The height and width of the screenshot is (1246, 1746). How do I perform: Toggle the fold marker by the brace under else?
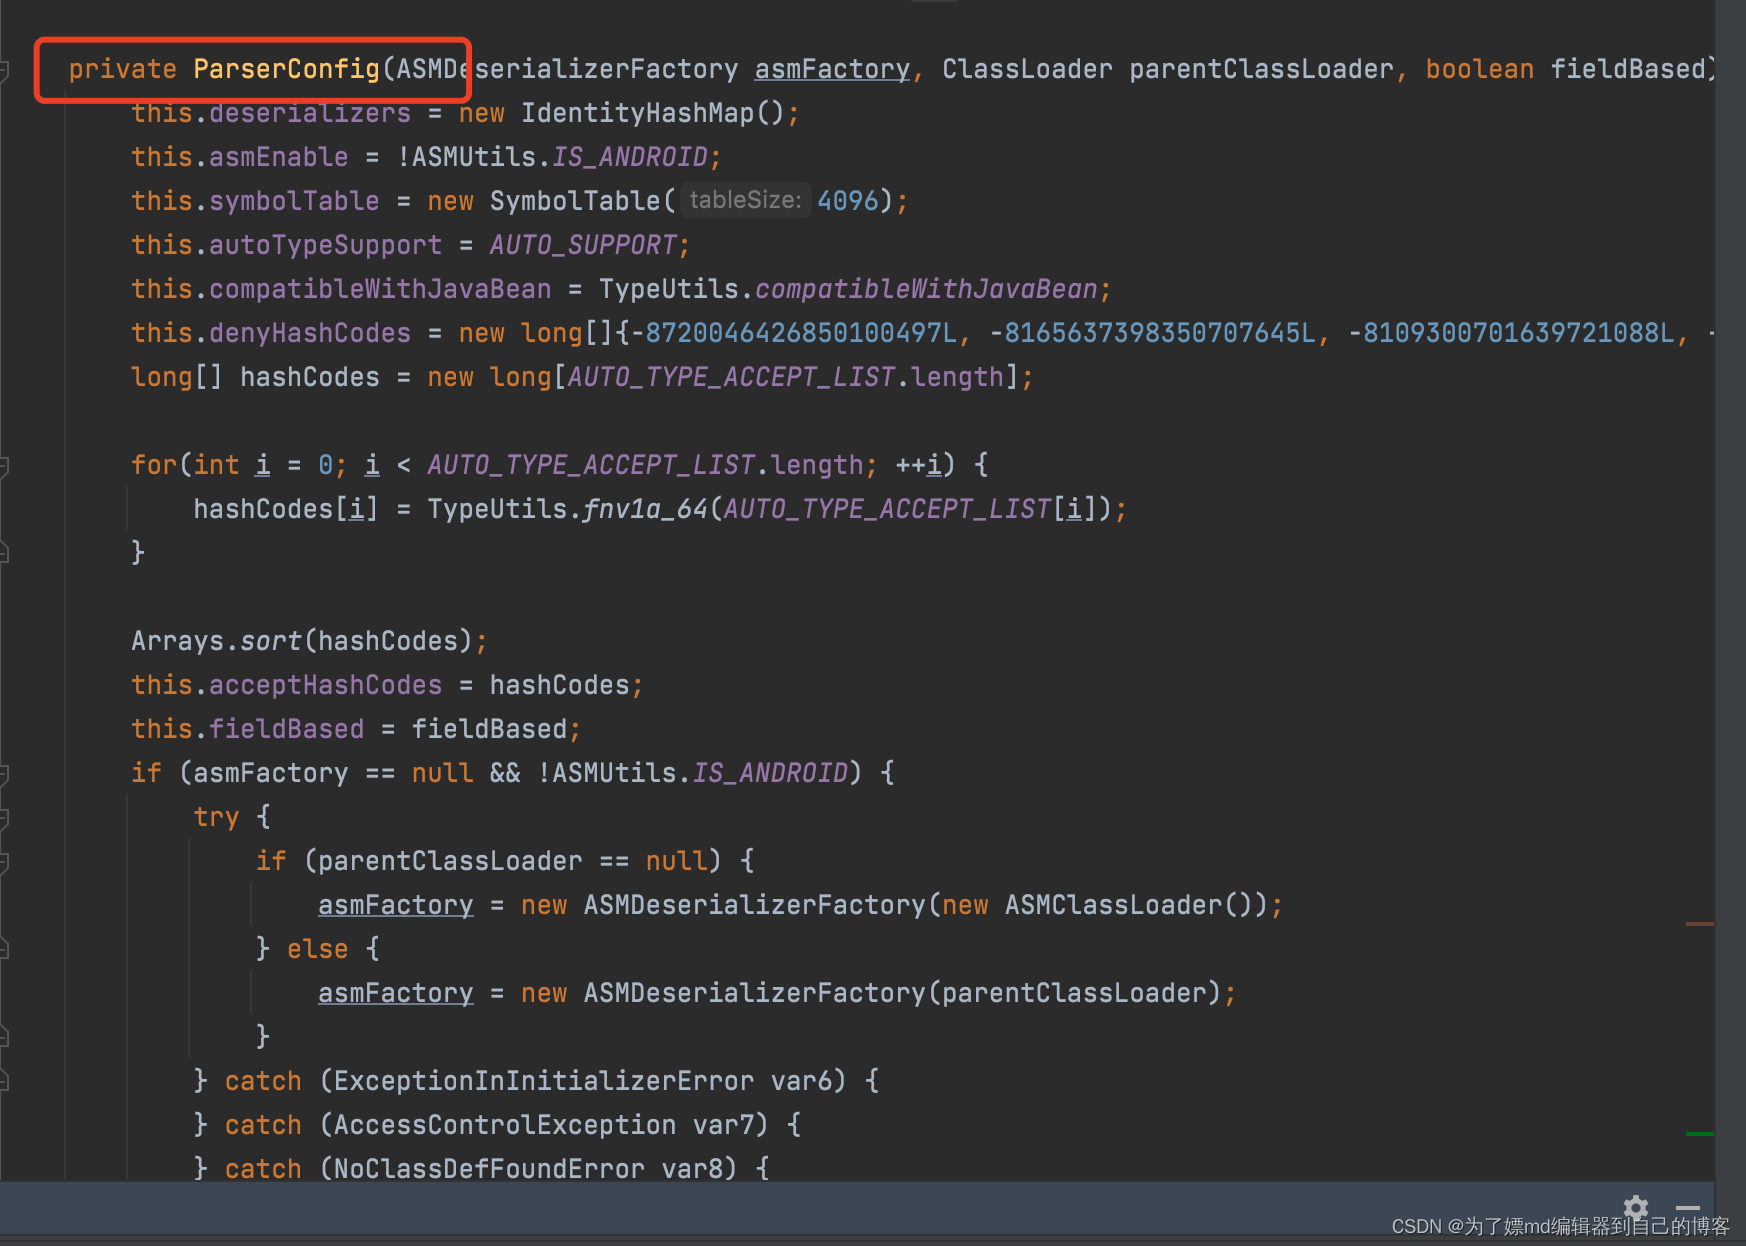click(x=5, y=1037)
